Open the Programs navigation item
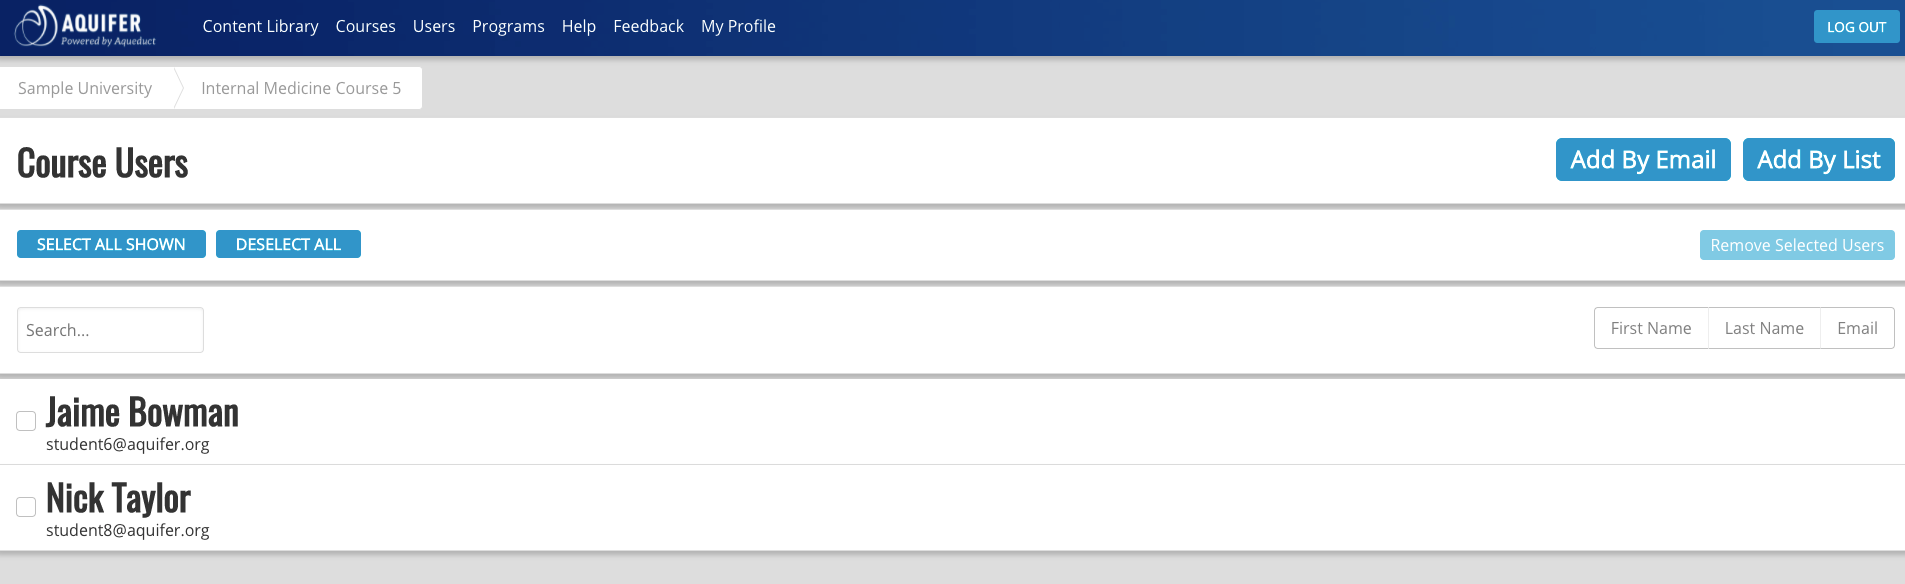 (508, 26)
